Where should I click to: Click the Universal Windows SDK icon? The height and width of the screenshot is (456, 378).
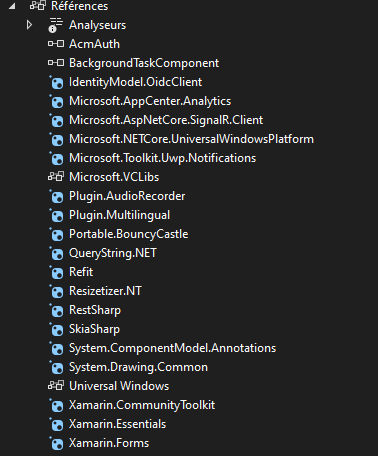click(56, 385)
